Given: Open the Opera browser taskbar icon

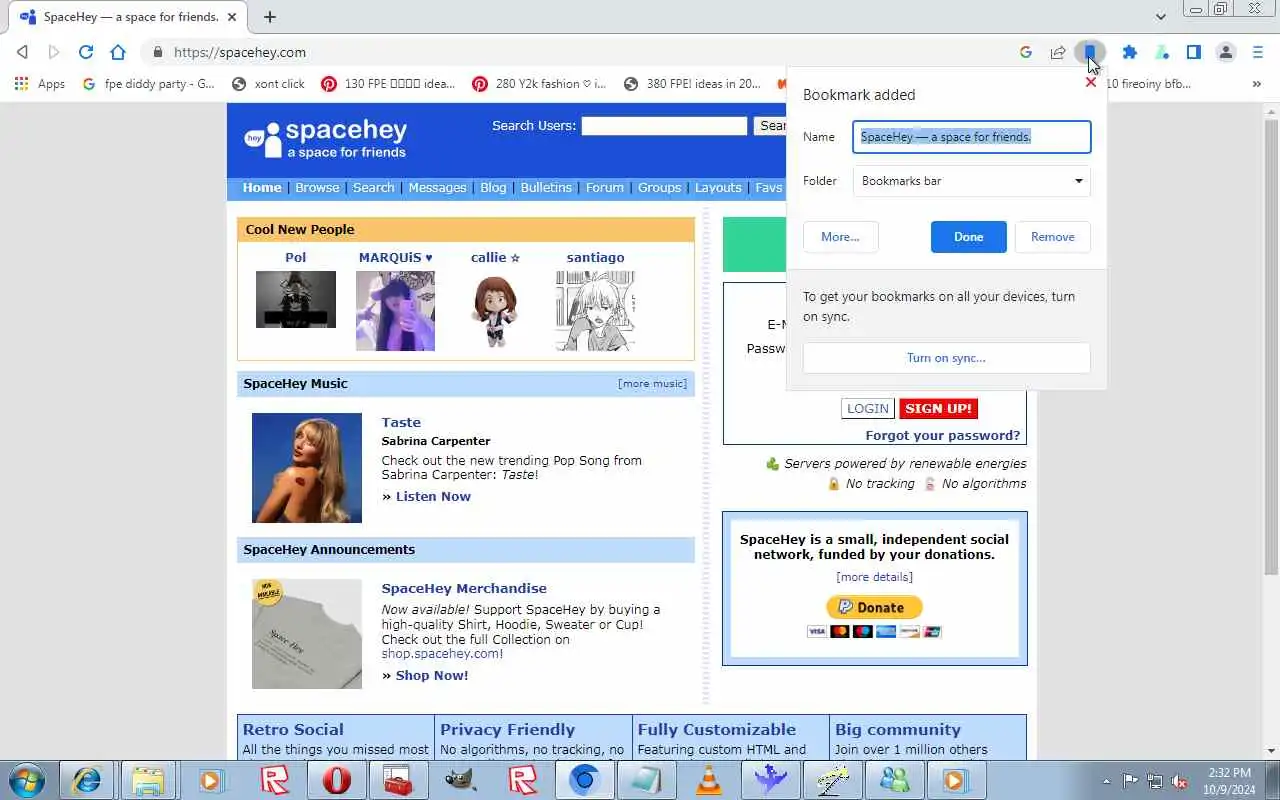Looking at the screenshot, I should pyautogui.click(x=336, y=780).
